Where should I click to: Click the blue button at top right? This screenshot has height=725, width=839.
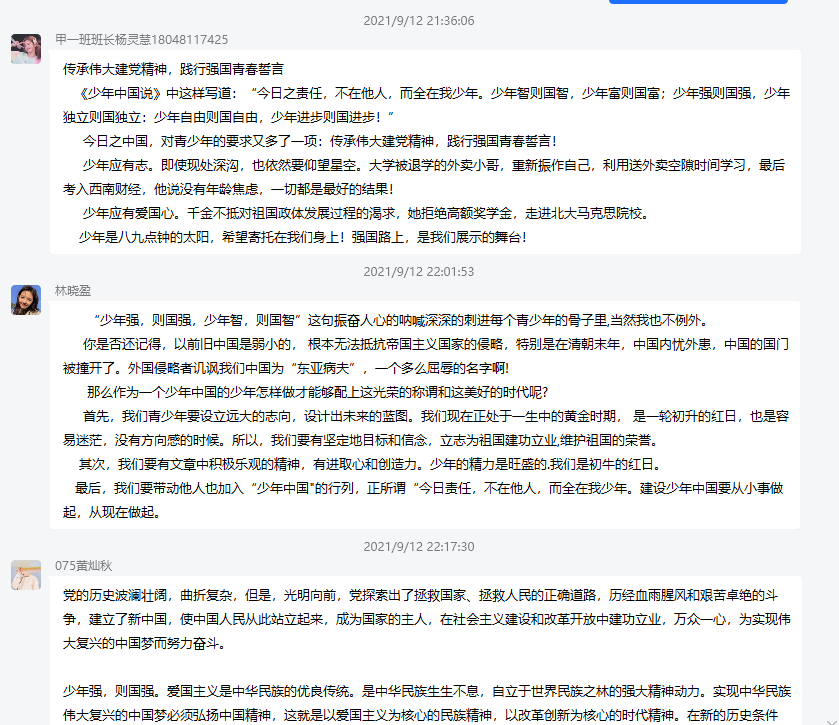point(698,2)
